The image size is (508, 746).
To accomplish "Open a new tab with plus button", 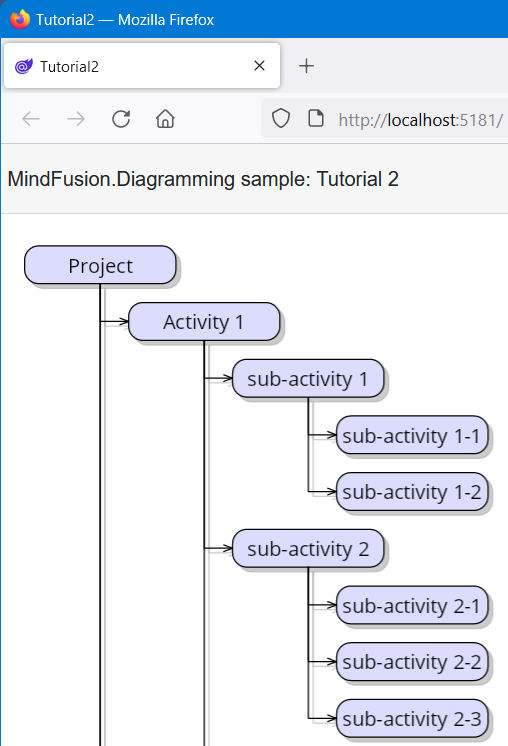I will pyautogui.click(x=306, y=66).
